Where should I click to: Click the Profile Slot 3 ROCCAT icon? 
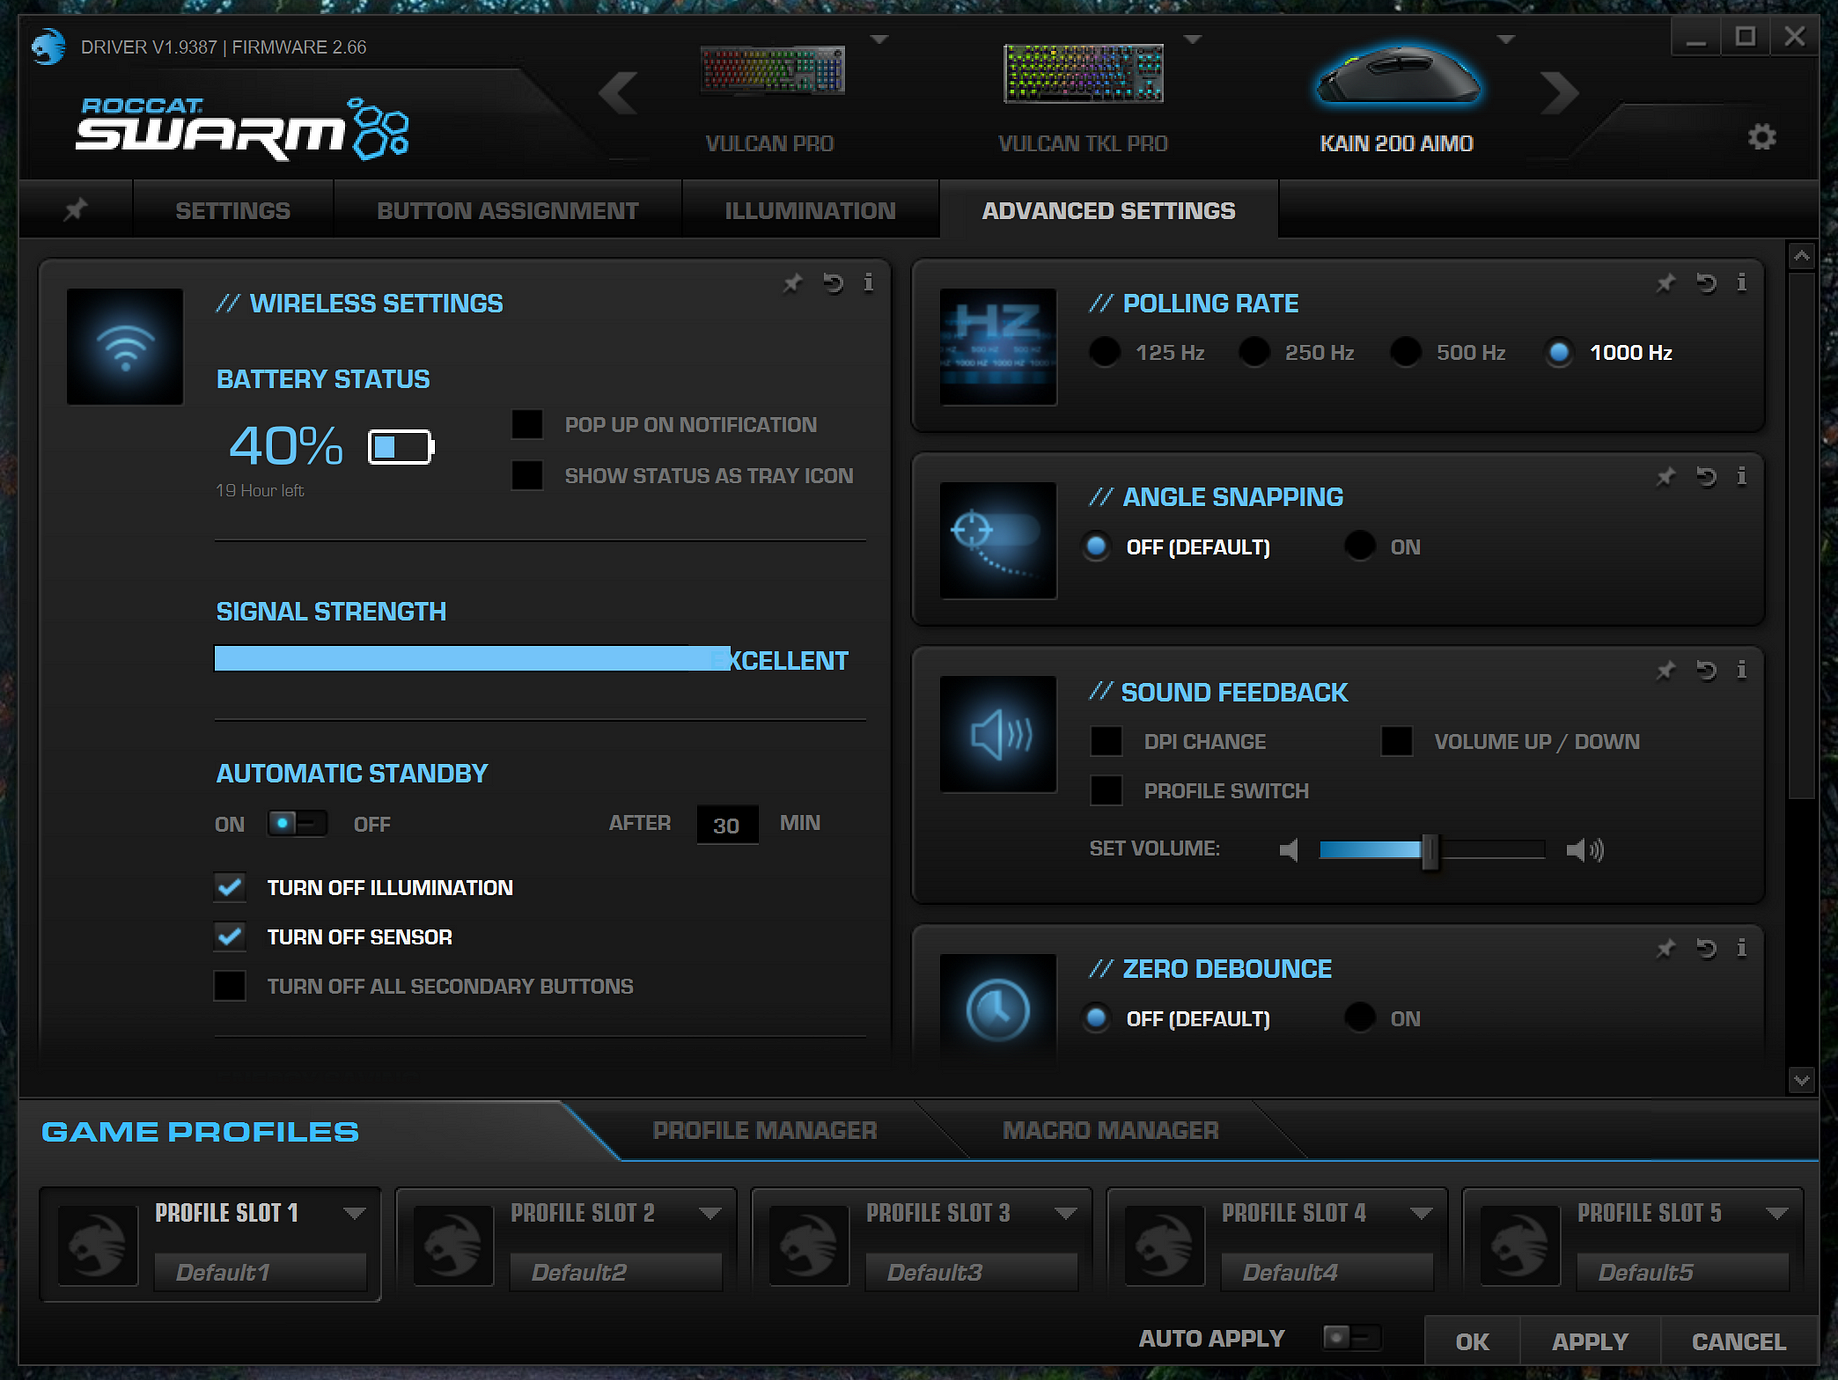tap(809, 1245)
